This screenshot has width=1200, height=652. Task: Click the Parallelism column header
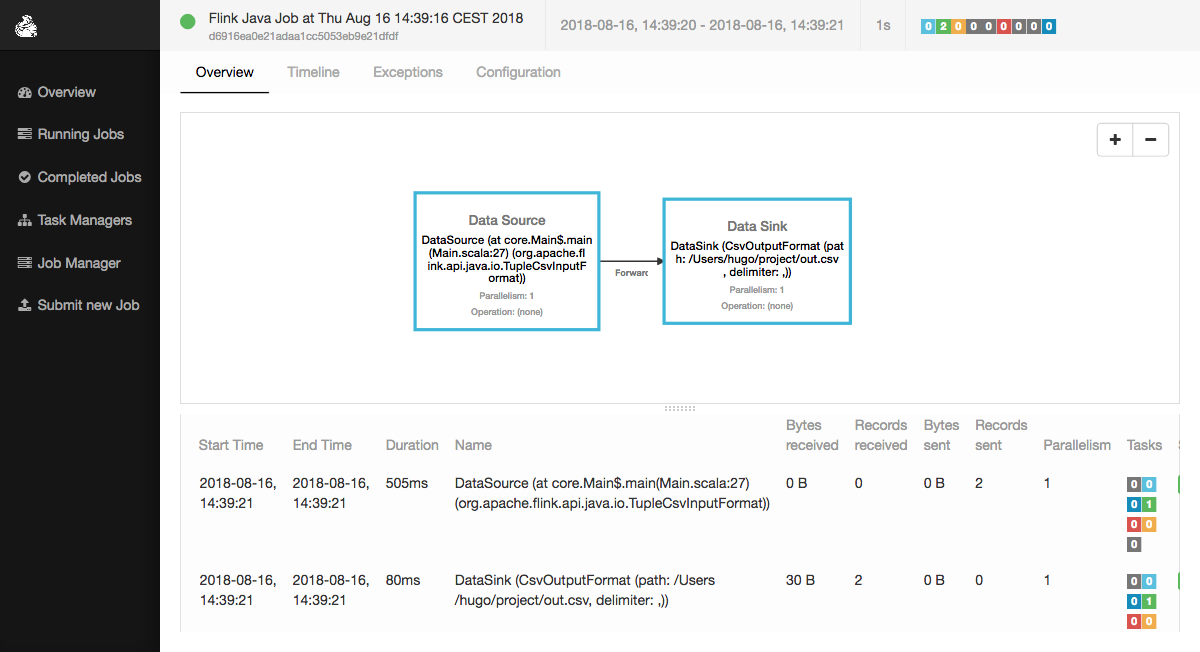tap(1077, 445)
